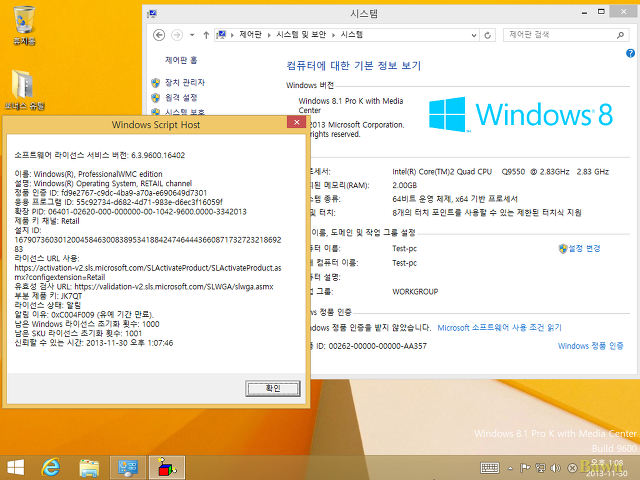Image resolution: width=640 pixels, height=480 pixels.
Task: Click the Windows 8 logo image
Action: (520, 114)
